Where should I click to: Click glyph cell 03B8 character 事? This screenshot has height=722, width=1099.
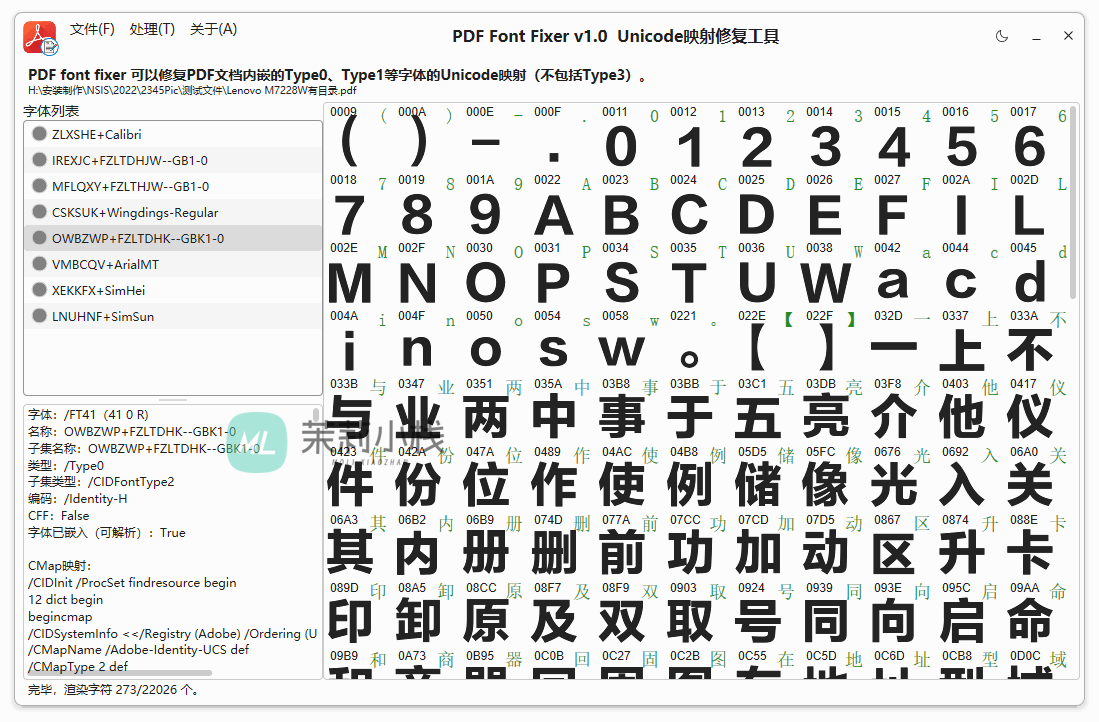click(631, 410)
